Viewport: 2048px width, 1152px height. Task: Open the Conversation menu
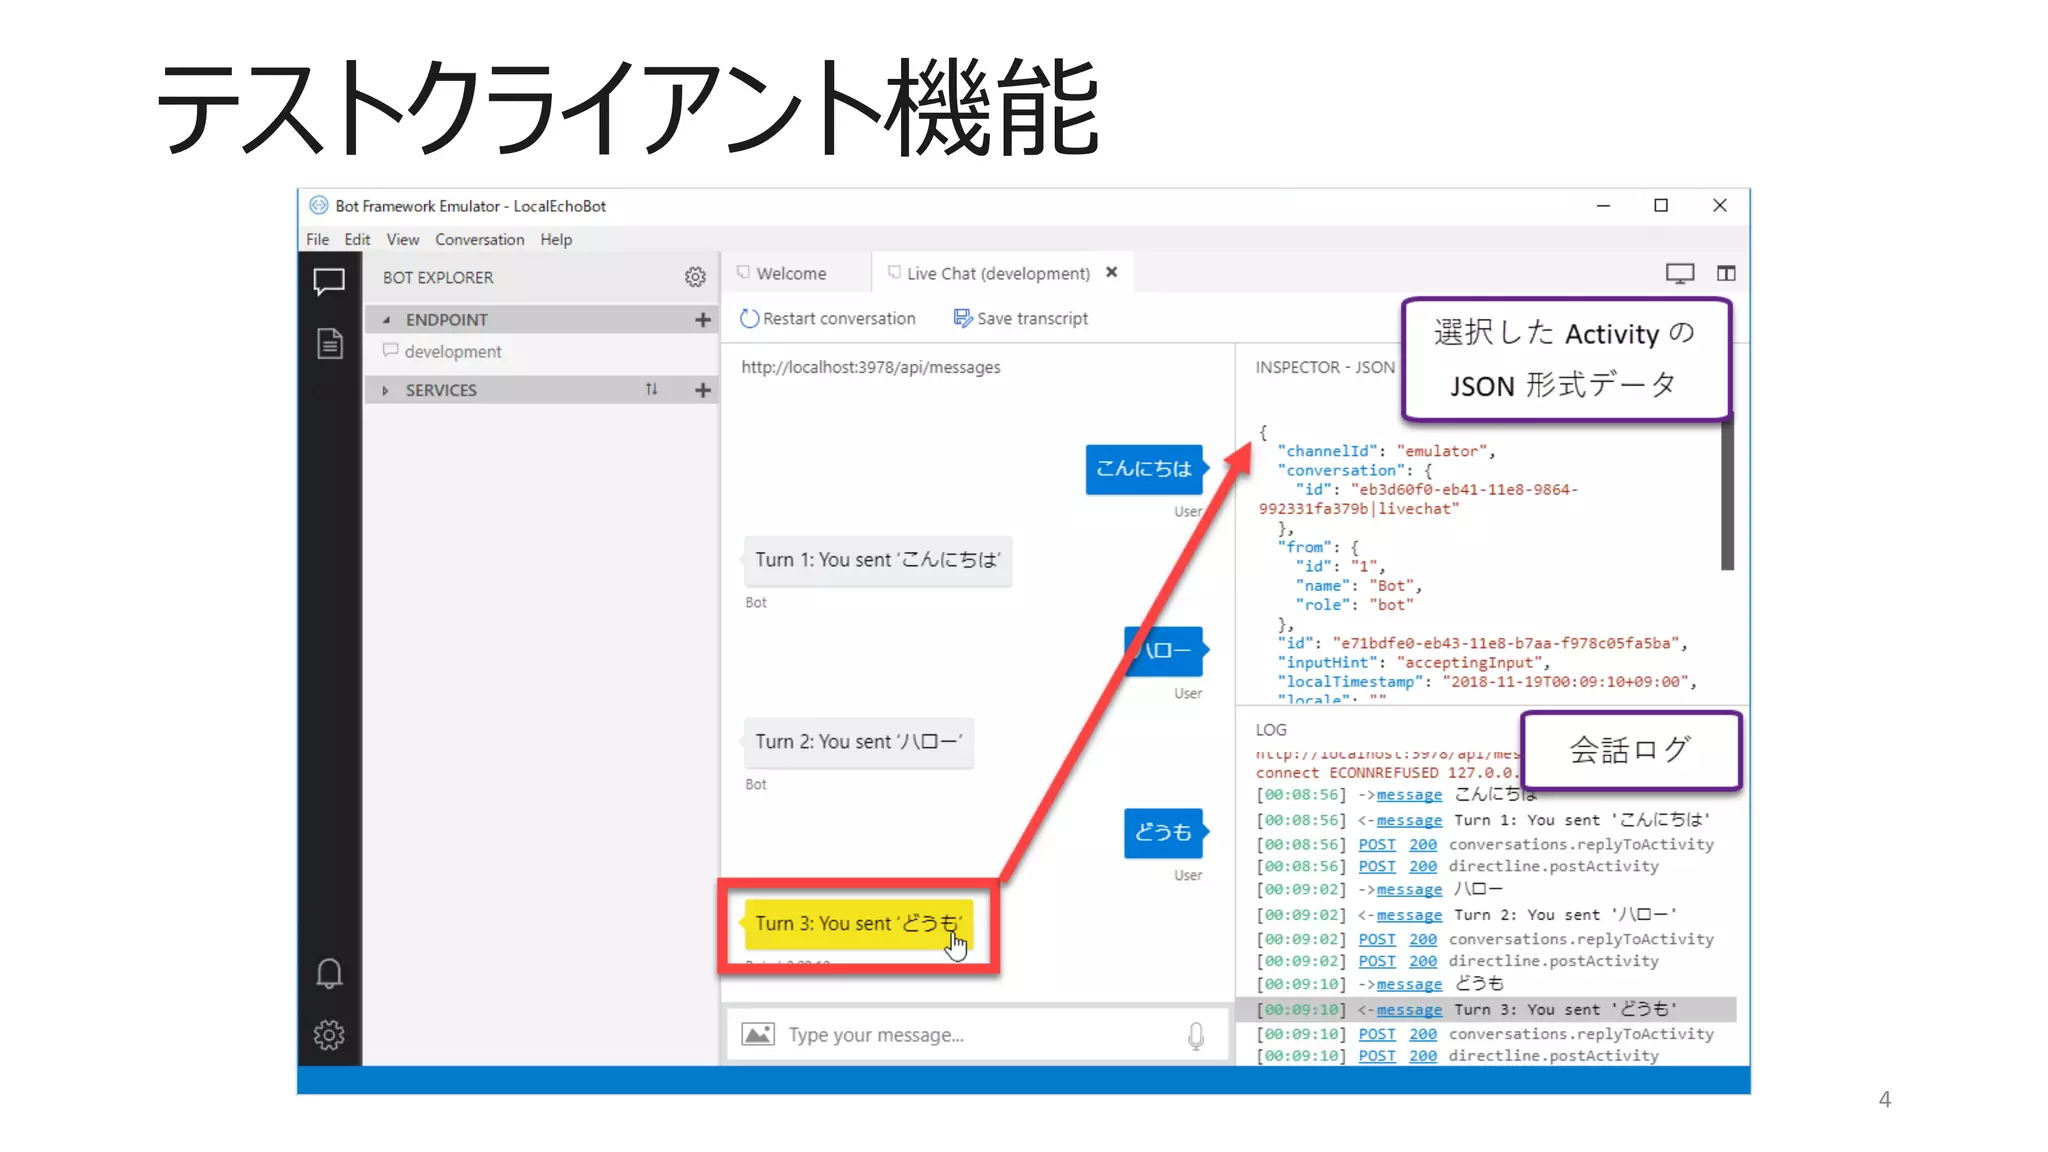click(479, 240)
